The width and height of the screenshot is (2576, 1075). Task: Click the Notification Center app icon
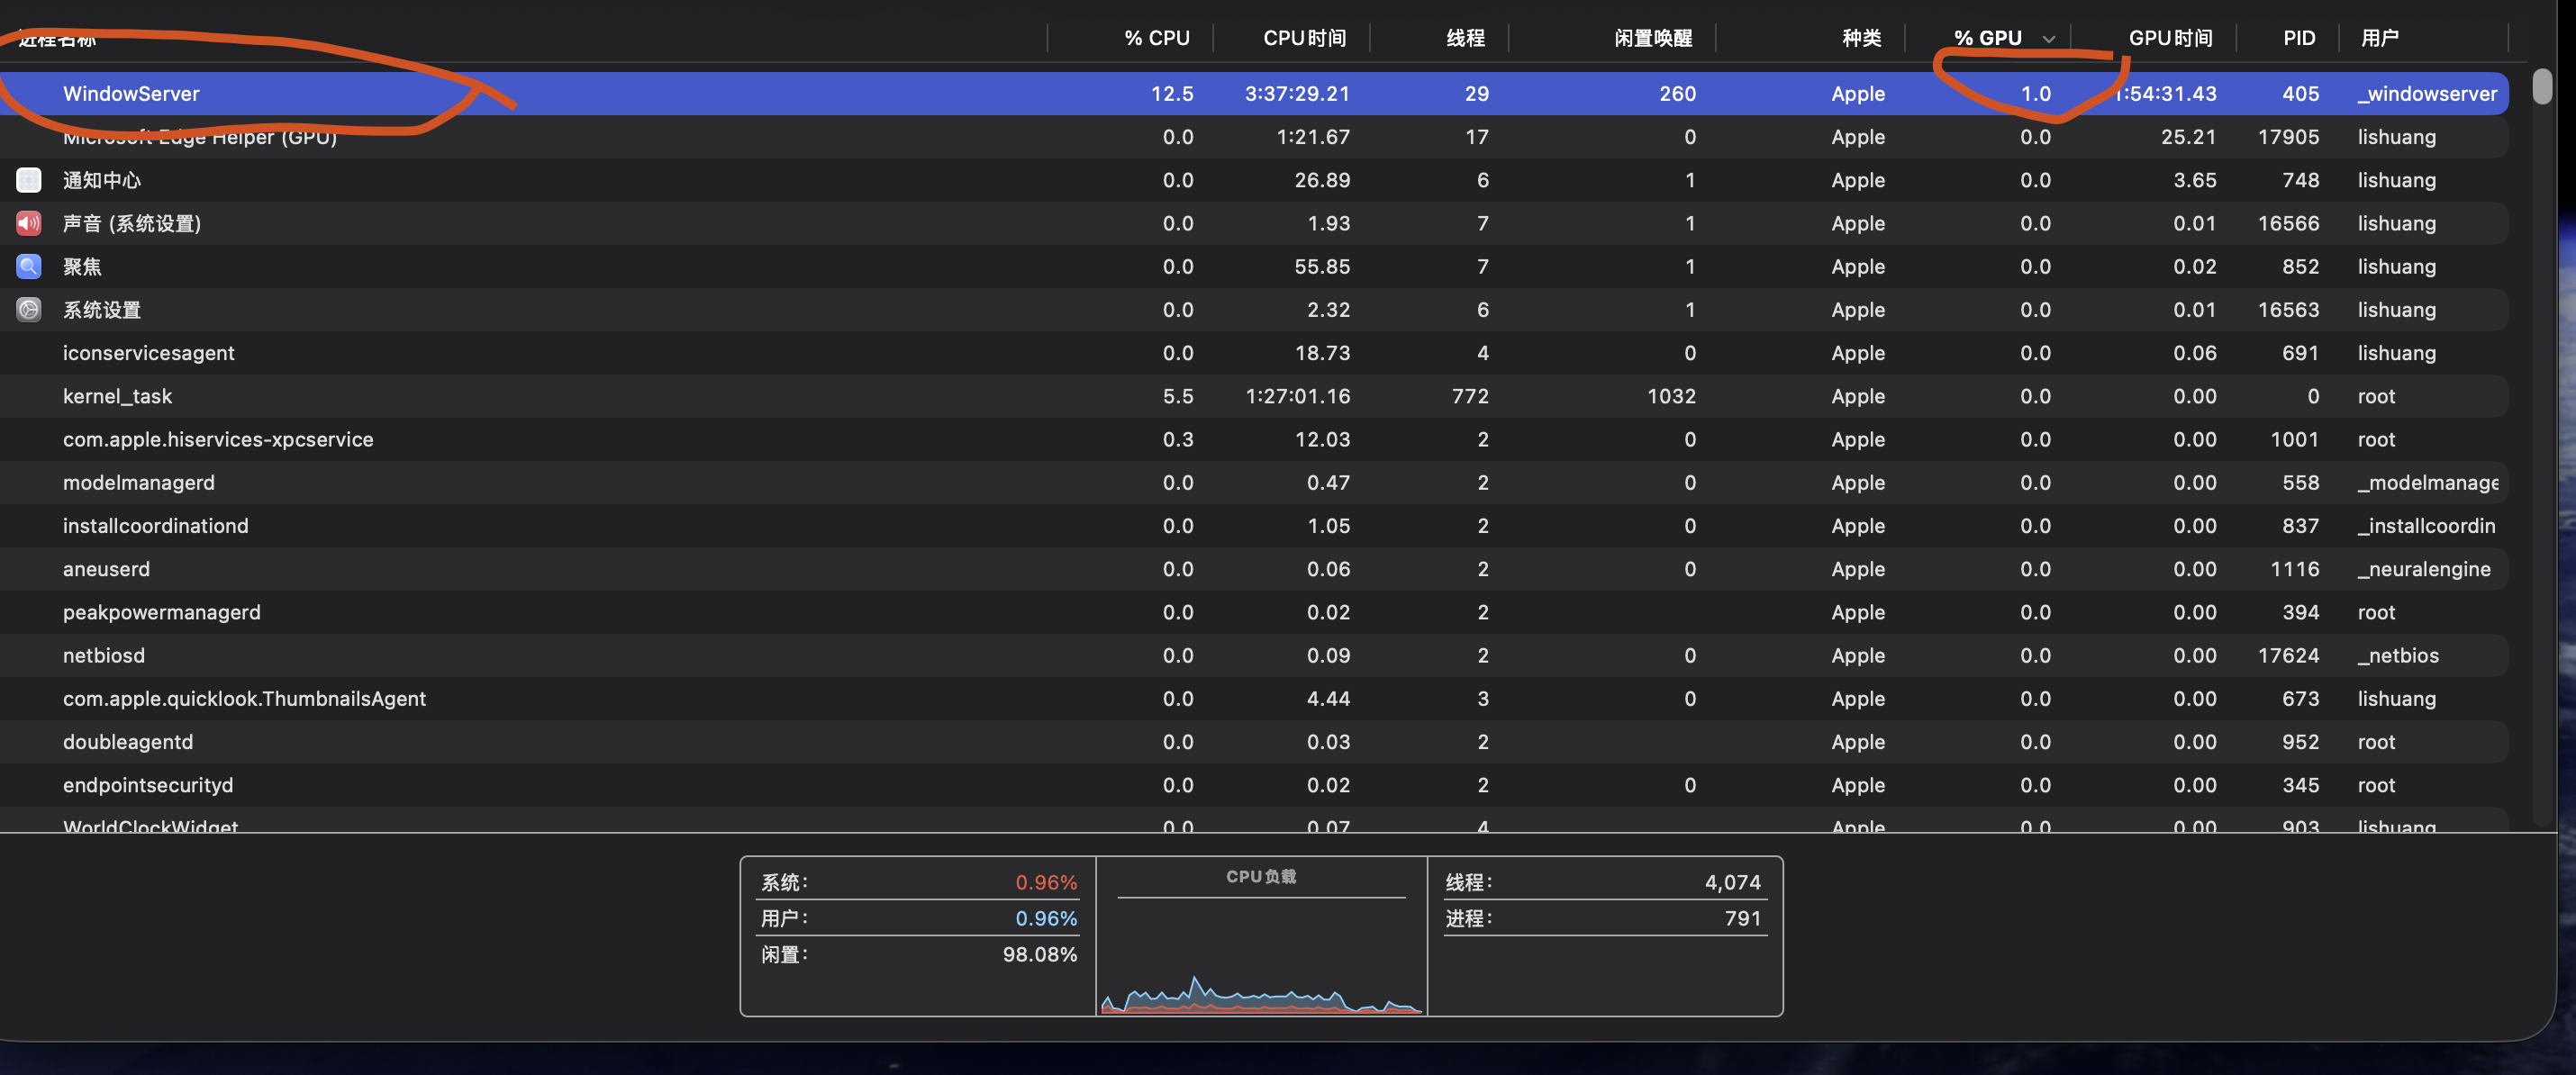pos(29,180)
